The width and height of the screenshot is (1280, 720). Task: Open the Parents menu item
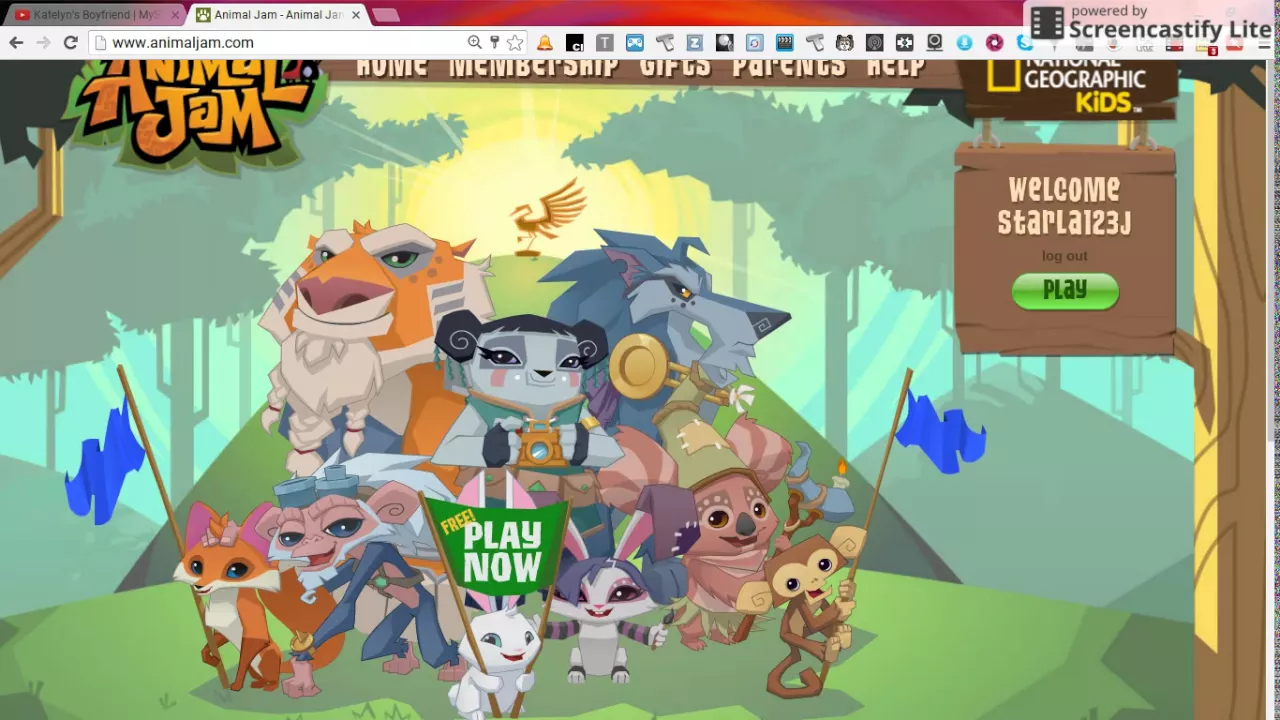point(789,67)
